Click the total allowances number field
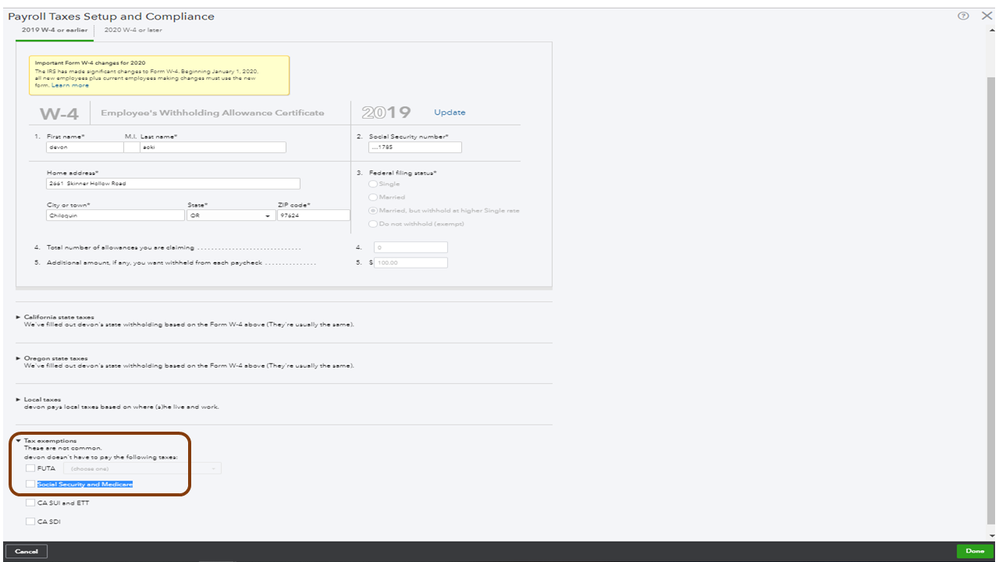The width and height of the screenshot is (999, 562). click(410, 247)
